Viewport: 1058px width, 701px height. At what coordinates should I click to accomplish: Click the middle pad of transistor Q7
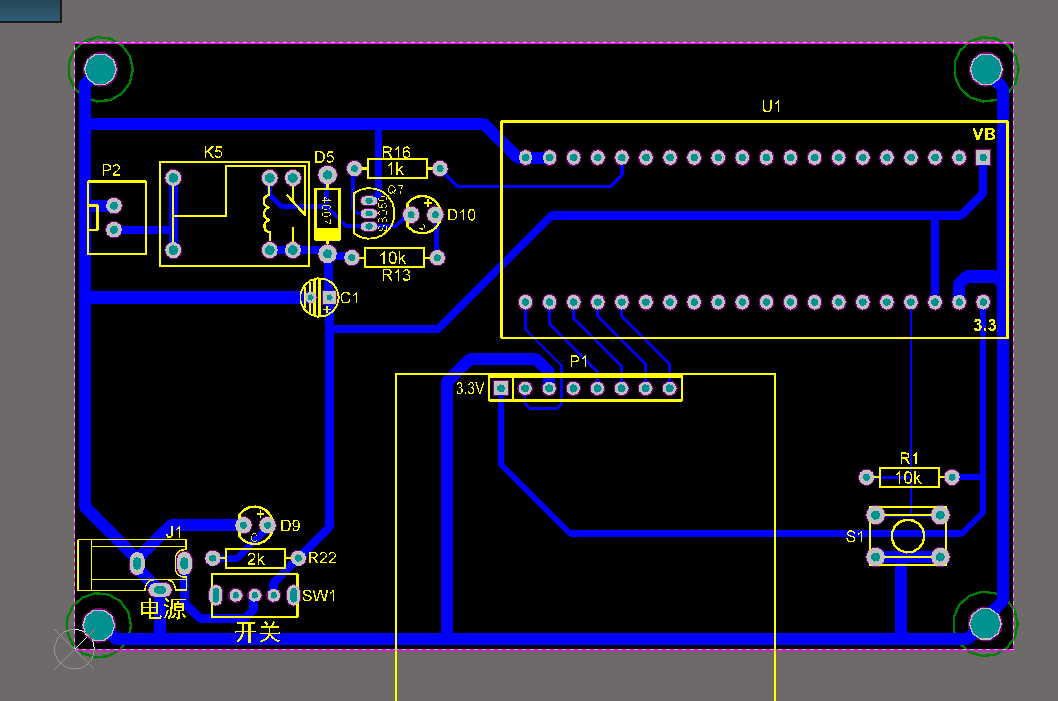(369, 213)
